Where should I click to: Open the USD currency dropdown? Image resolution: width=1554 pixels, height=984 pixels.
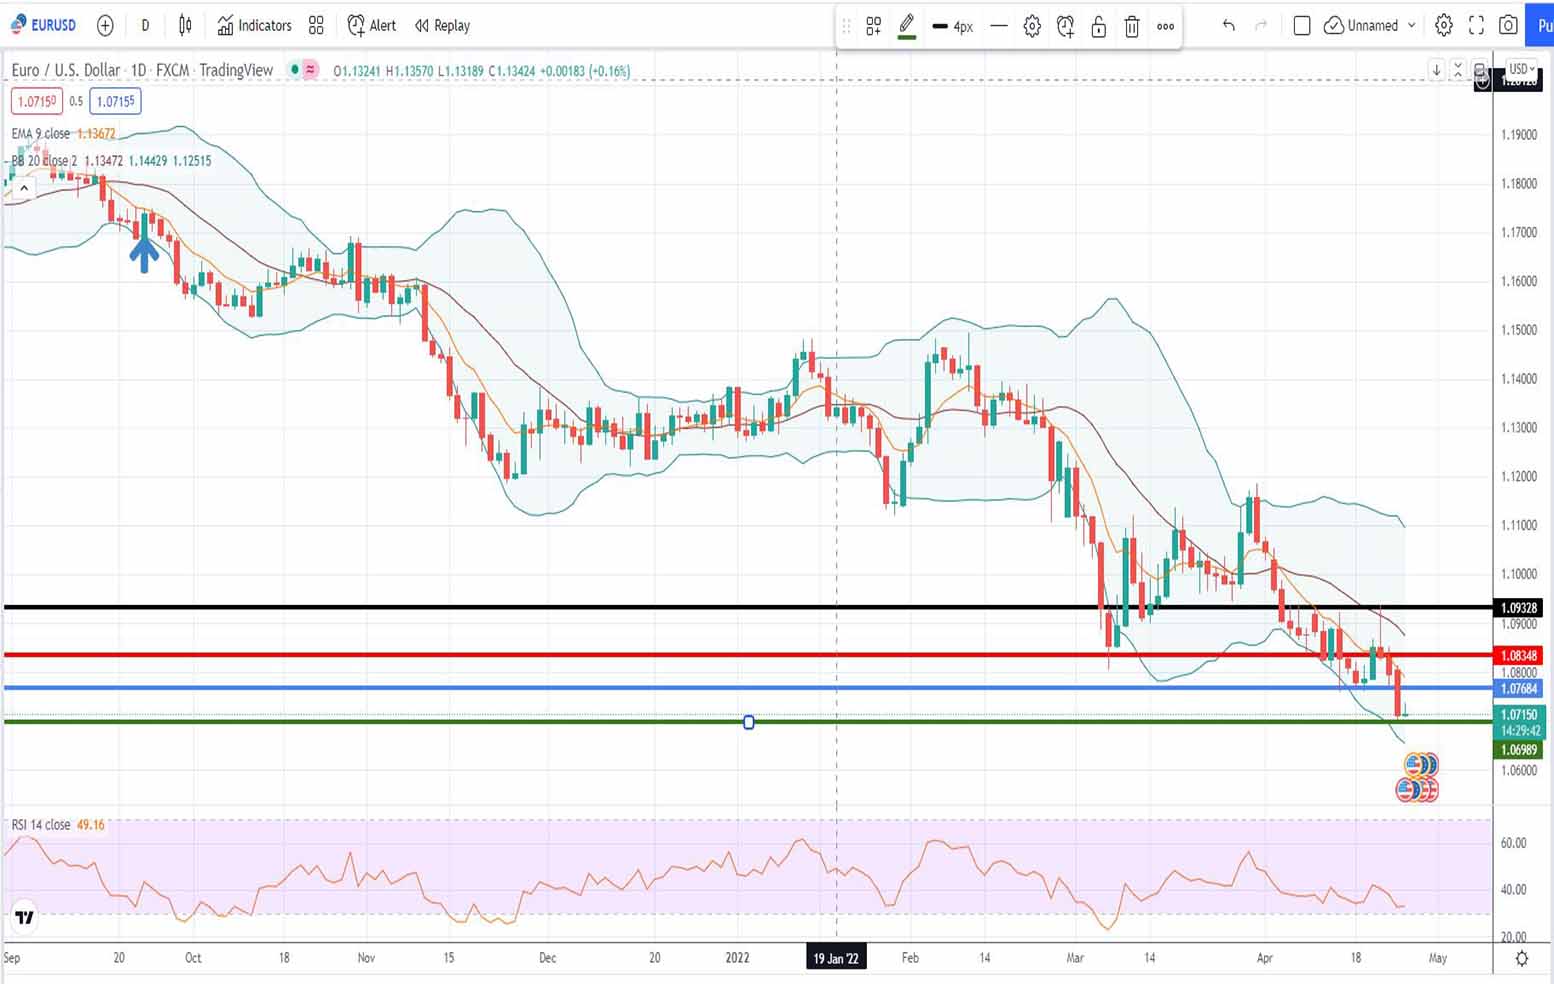(1521, 69)
